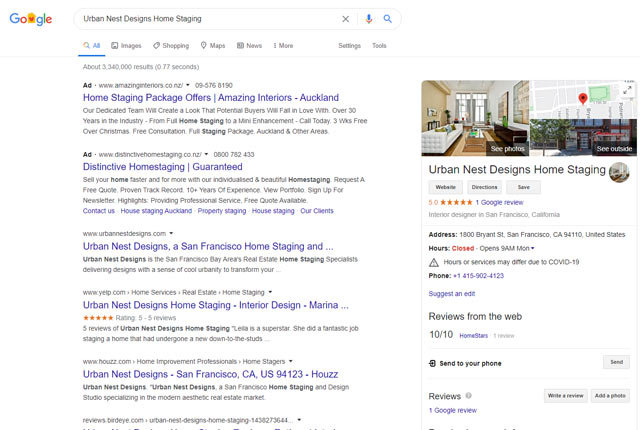
Task: Click the Send button
Action: click(616, 362)
